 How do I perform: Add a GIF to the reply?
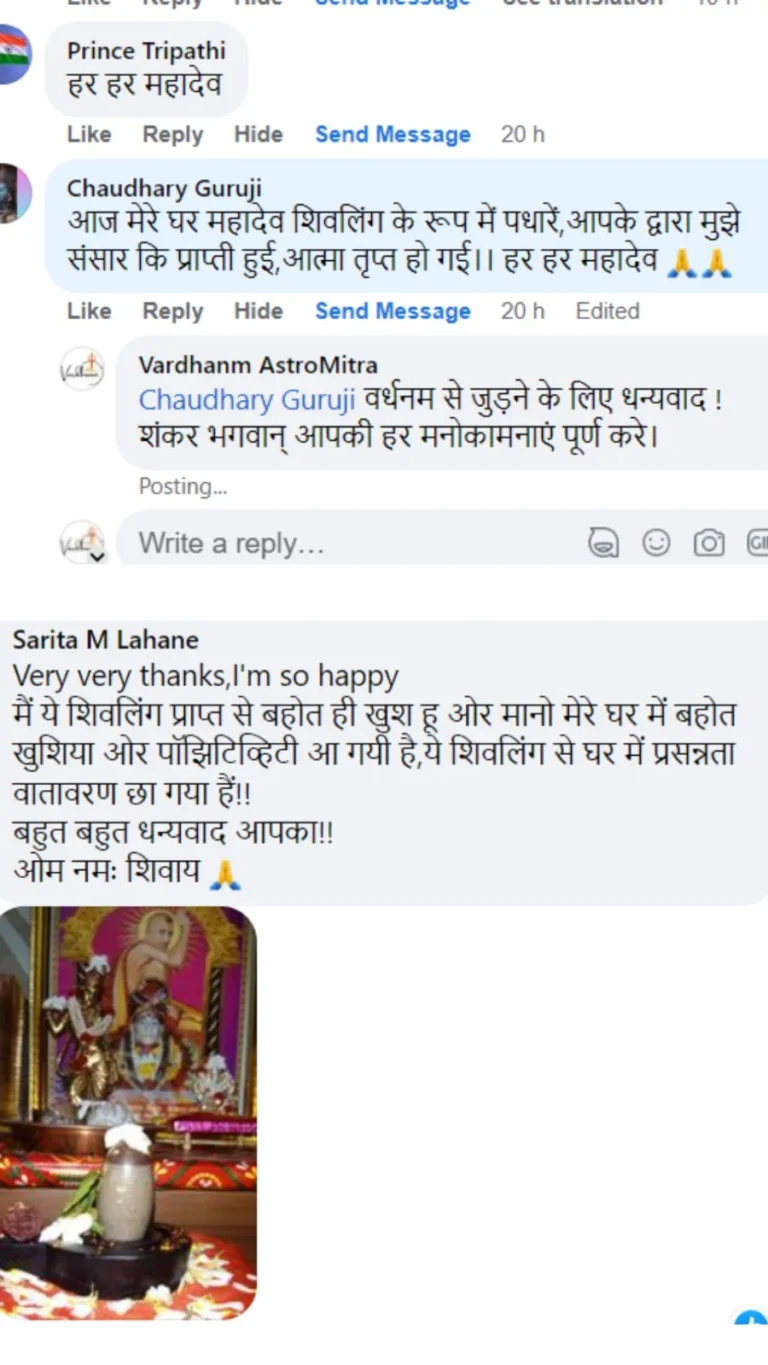(758, 543)
